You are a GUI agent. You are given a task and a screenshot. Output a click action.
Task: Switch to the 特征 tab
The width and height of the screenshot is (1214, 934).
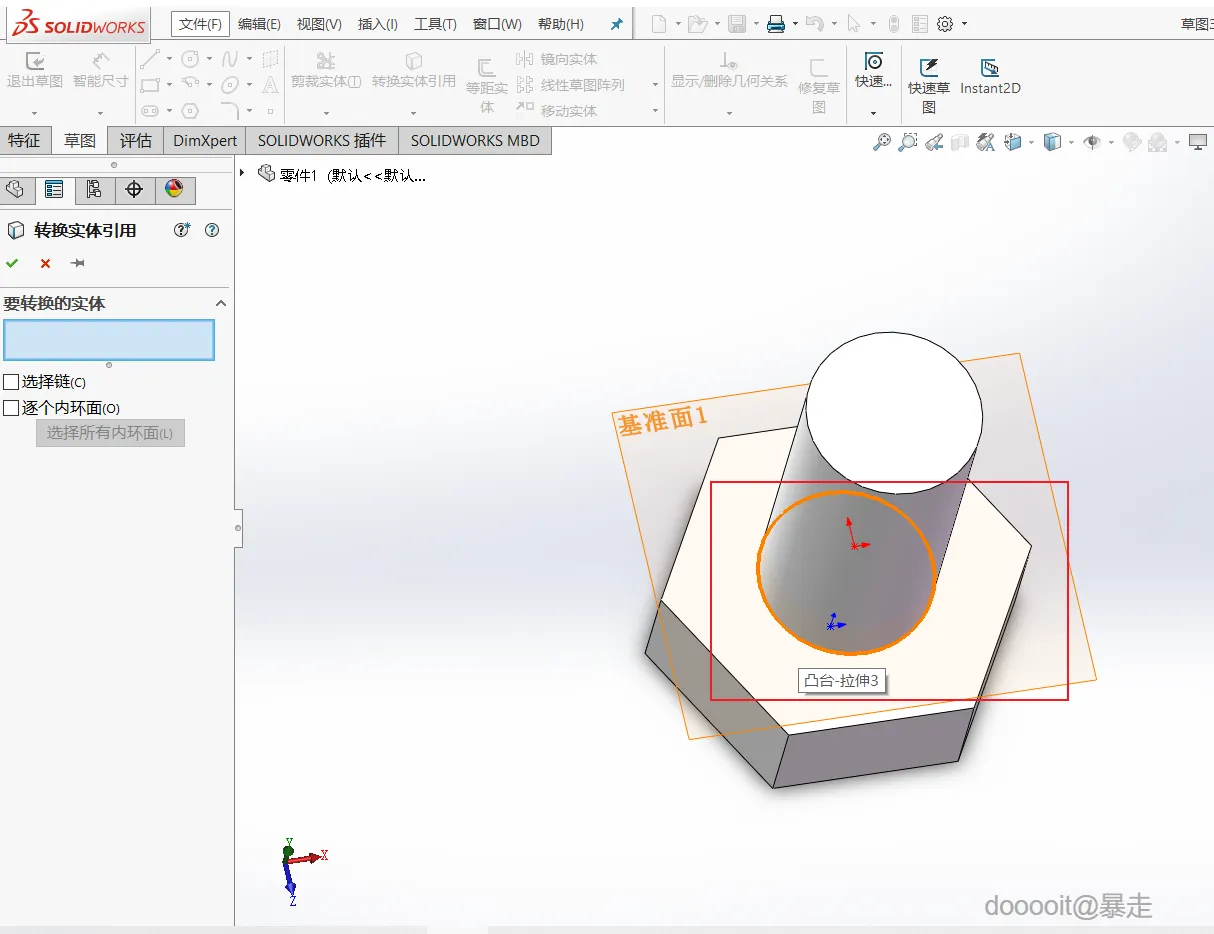coord(25,141)
